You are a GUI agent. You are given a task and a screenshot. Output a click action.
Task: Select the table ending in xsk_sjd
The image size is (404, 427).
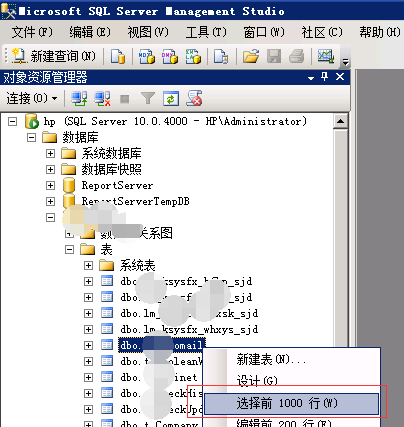(x=189, y=313)
